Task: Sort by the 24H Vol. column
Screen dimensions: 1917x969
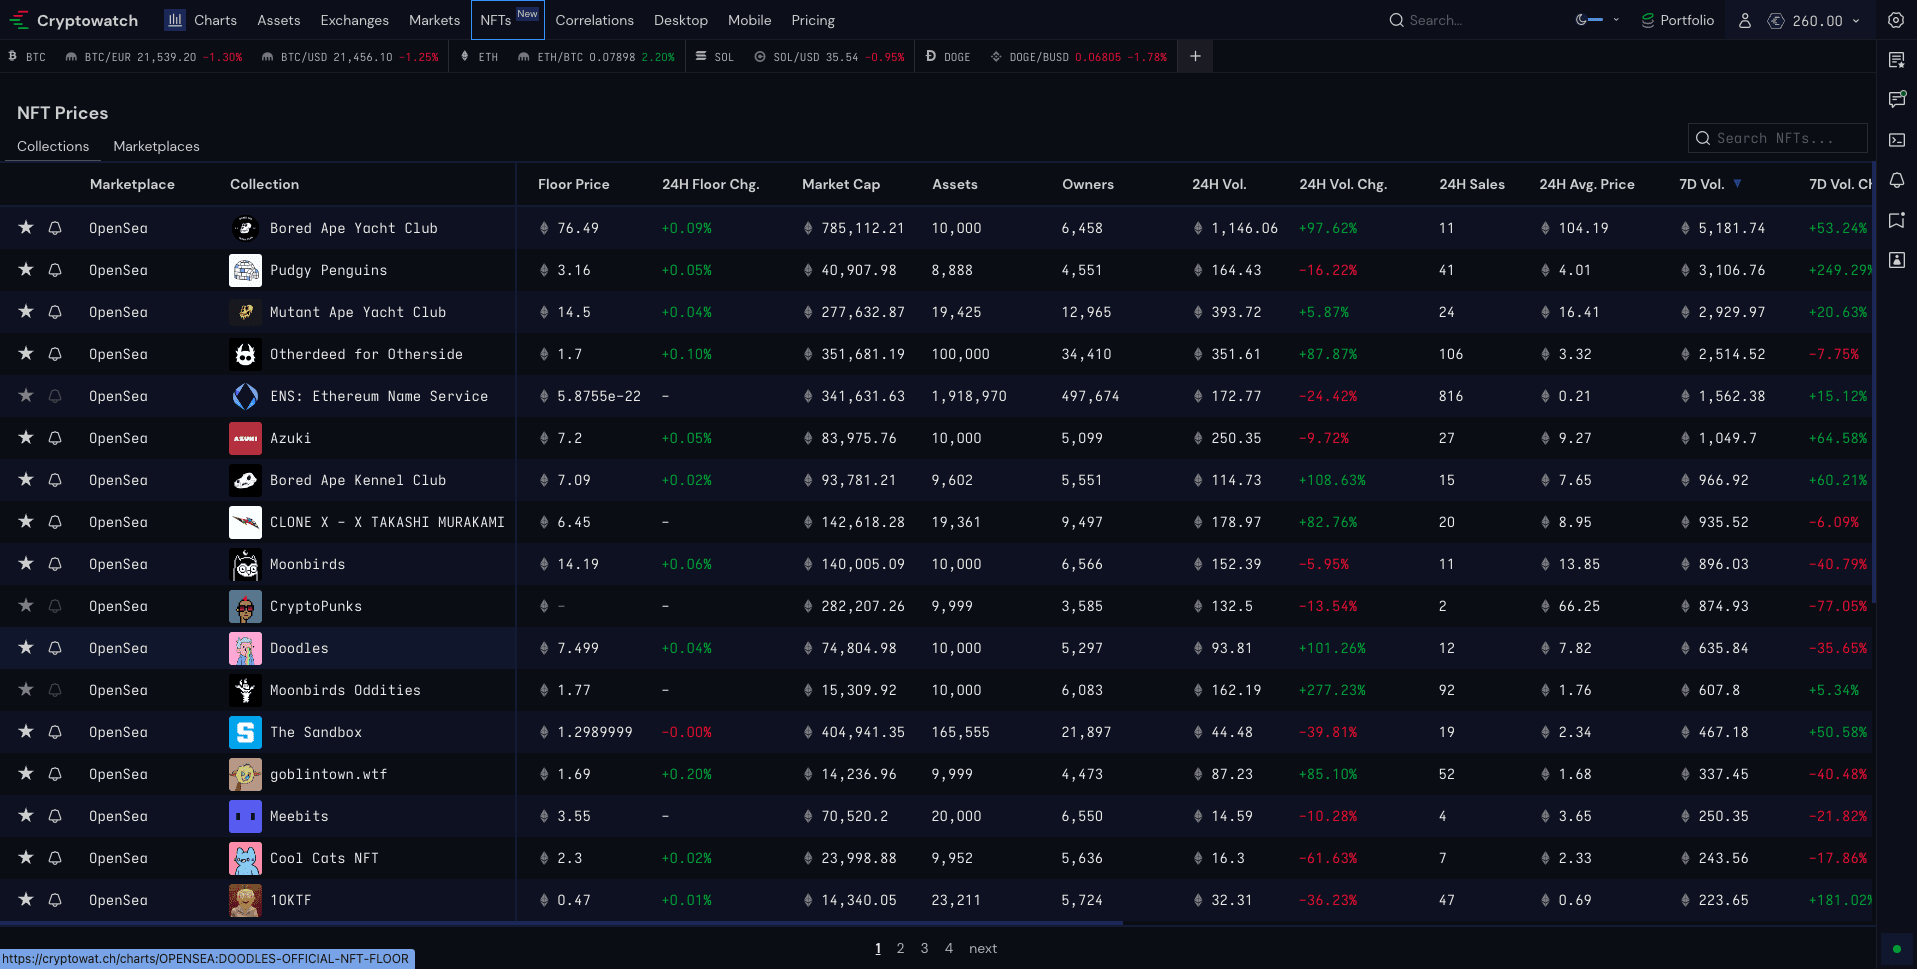Action: pyautogui.click(x=1219, y=184)
